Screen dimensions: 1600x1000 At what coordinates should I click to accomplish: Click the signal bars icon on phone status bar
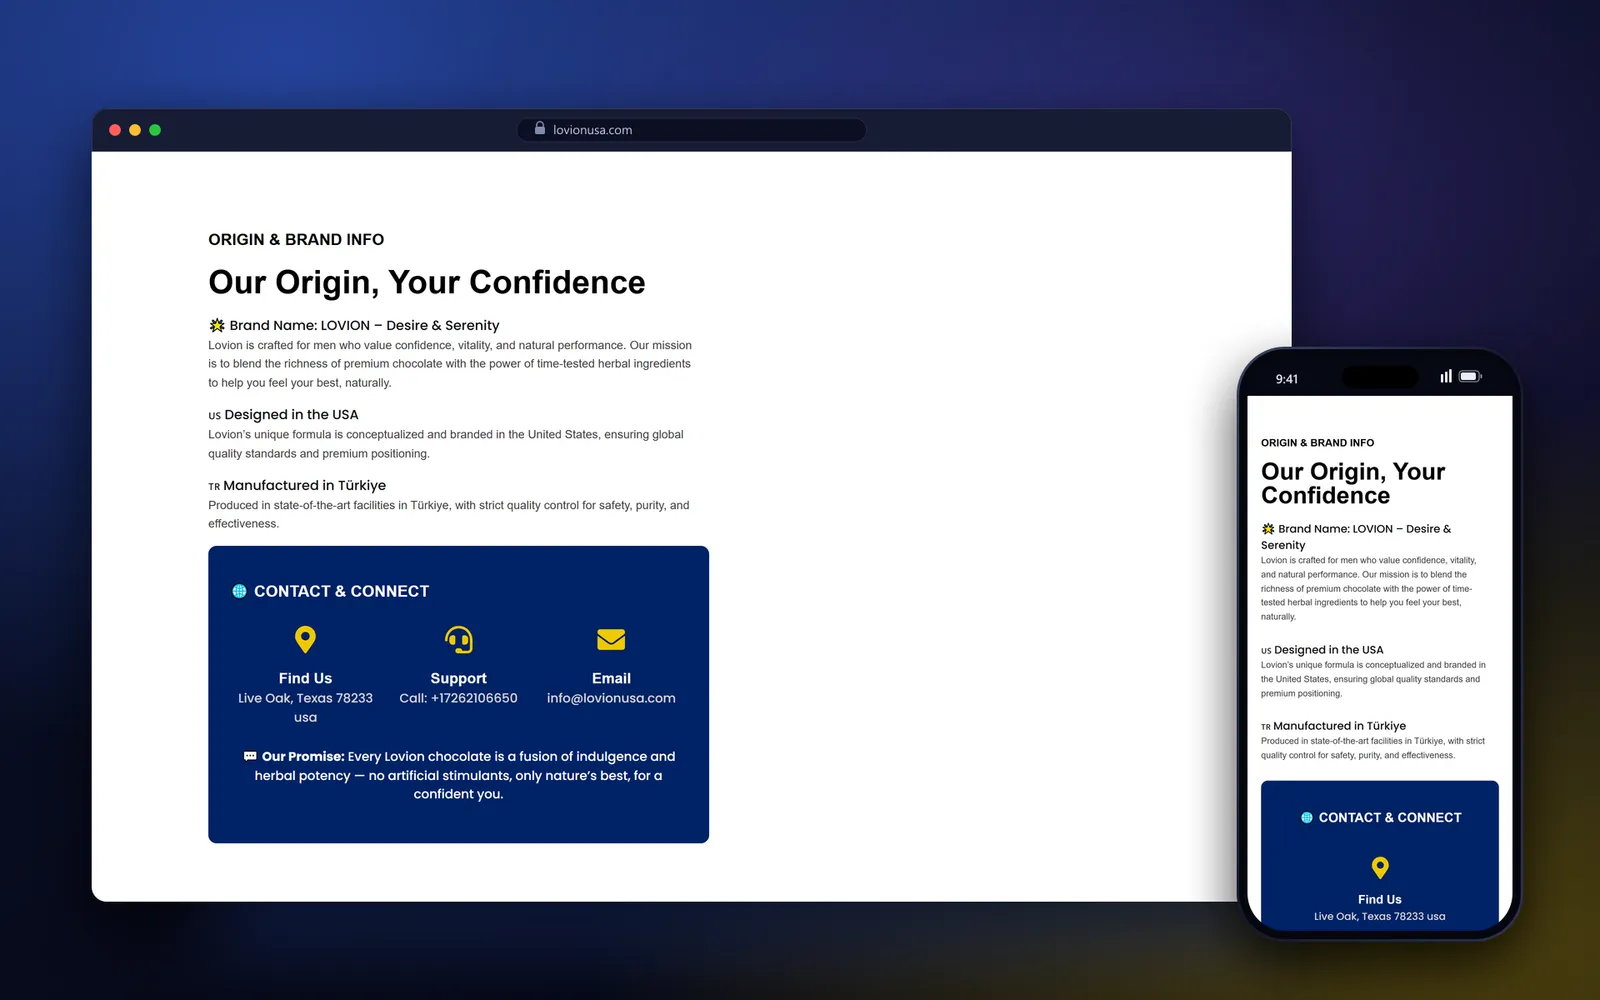(x=1446, y=376)
